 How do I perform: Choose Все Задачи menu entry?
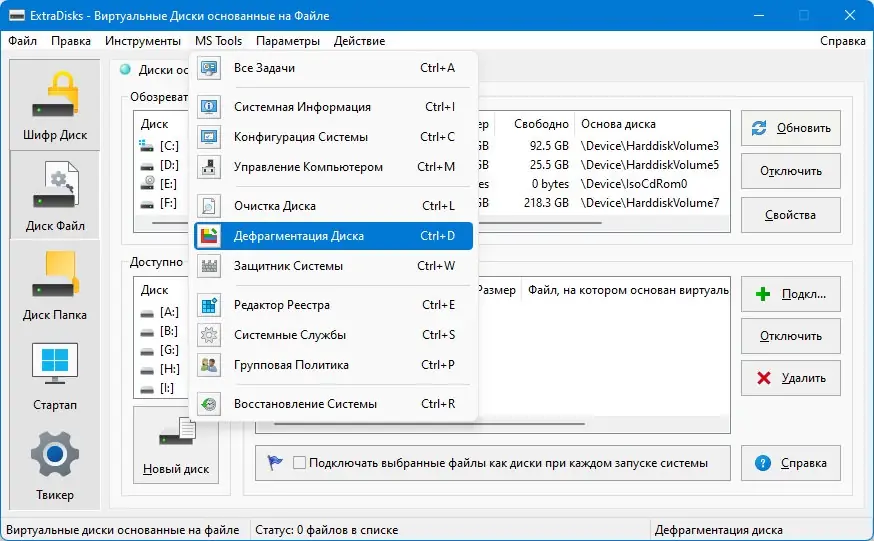333,68
